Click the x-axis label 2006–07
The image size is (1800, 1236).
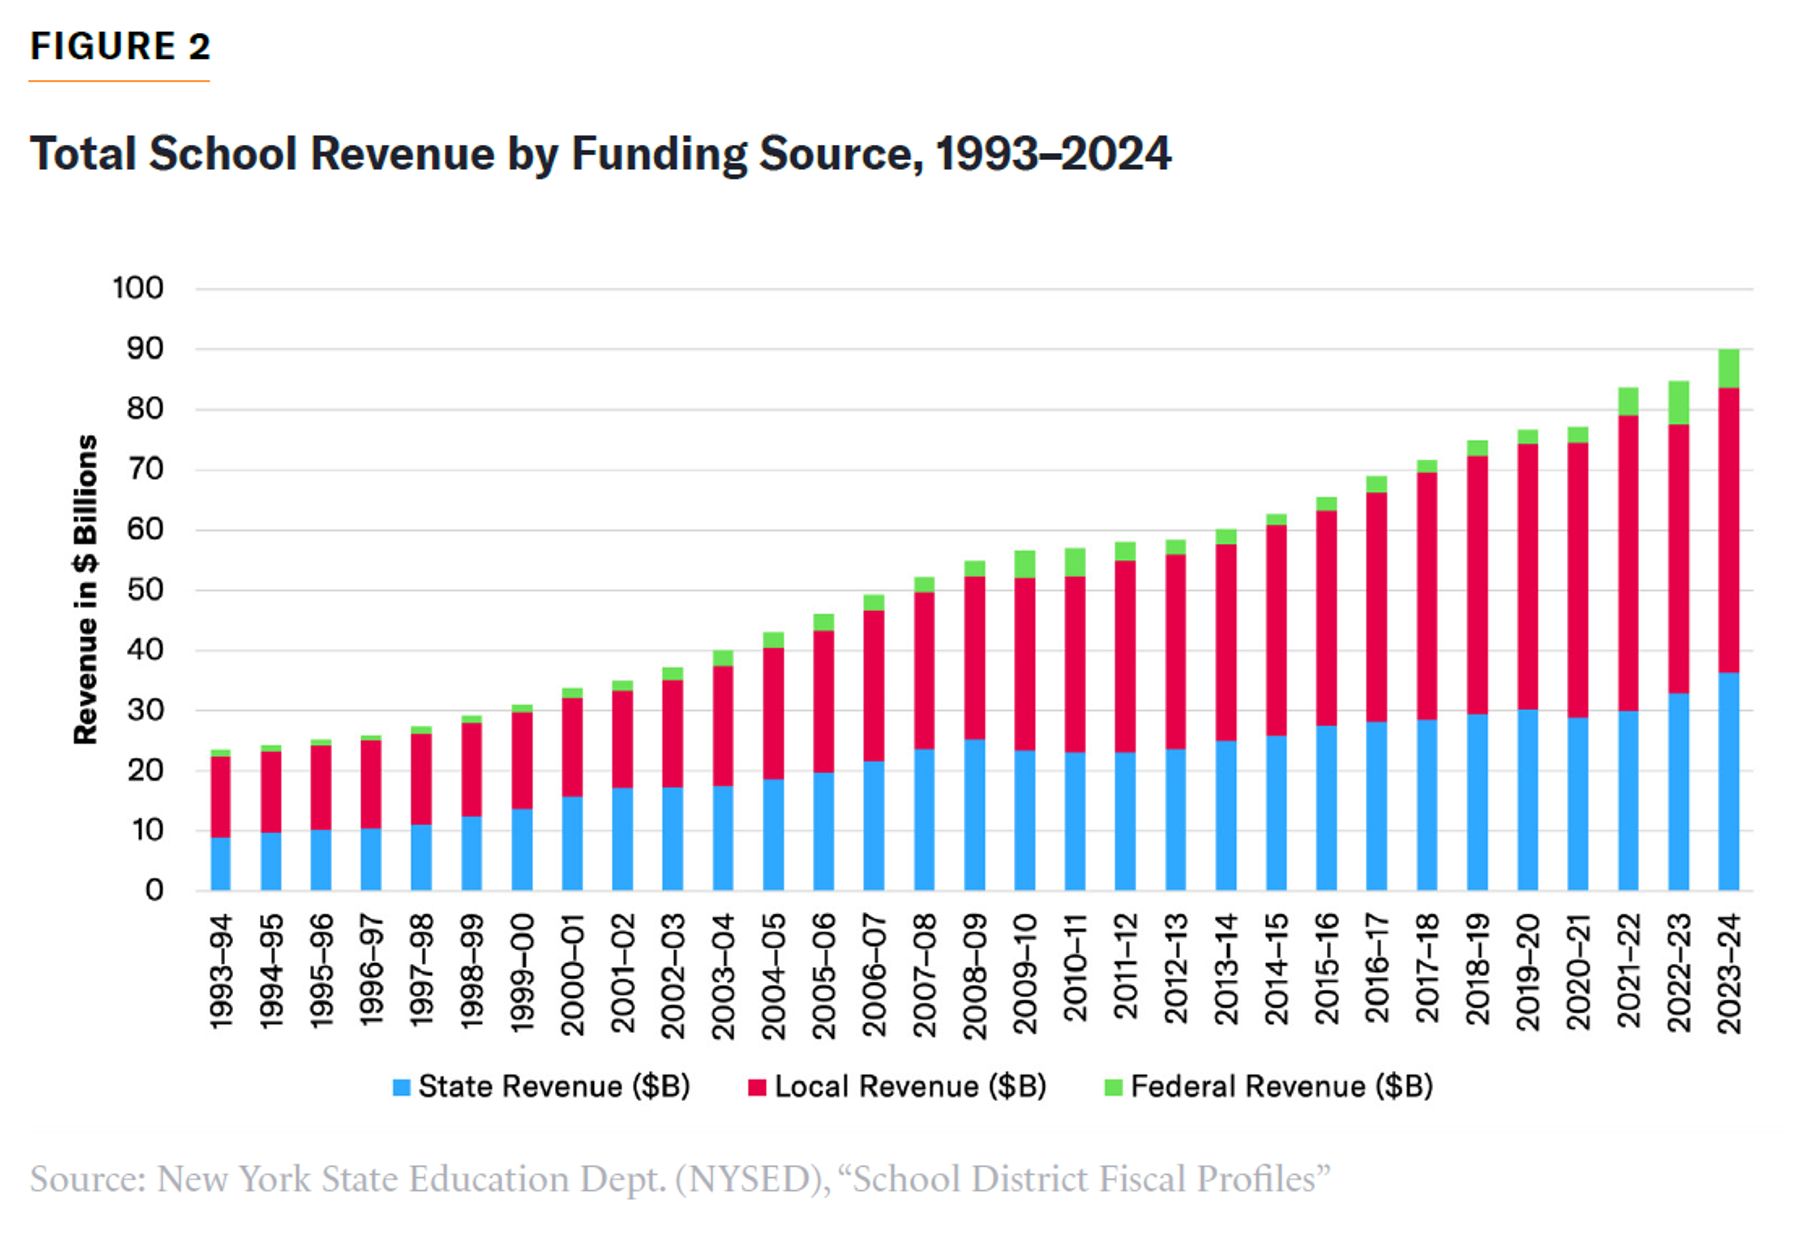873,975
